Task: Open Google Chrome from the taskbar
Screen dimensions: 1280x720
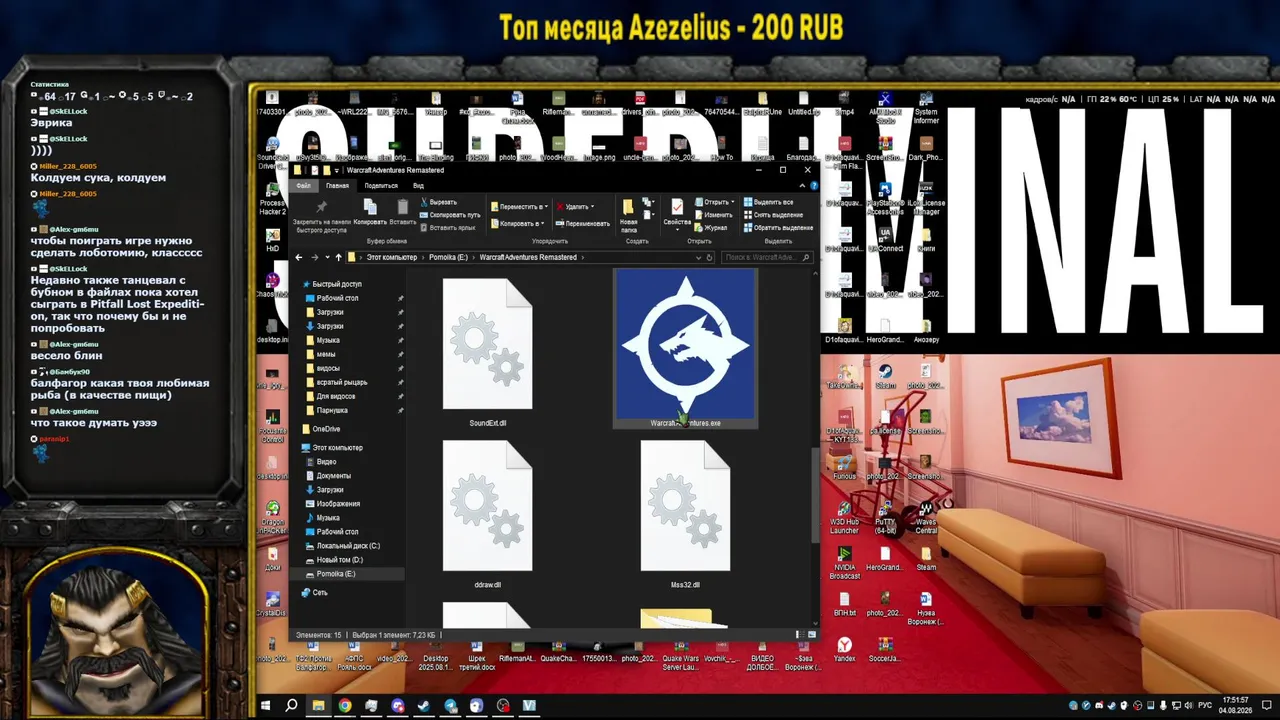Action: point(345,705)
